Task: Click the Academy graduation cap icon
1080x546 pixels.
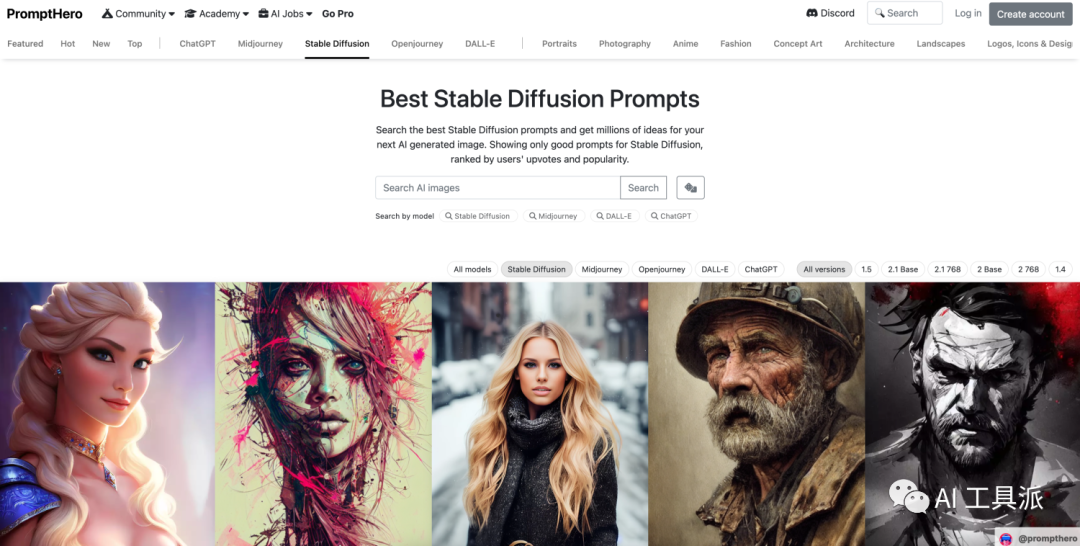Action: coord(191,13)
